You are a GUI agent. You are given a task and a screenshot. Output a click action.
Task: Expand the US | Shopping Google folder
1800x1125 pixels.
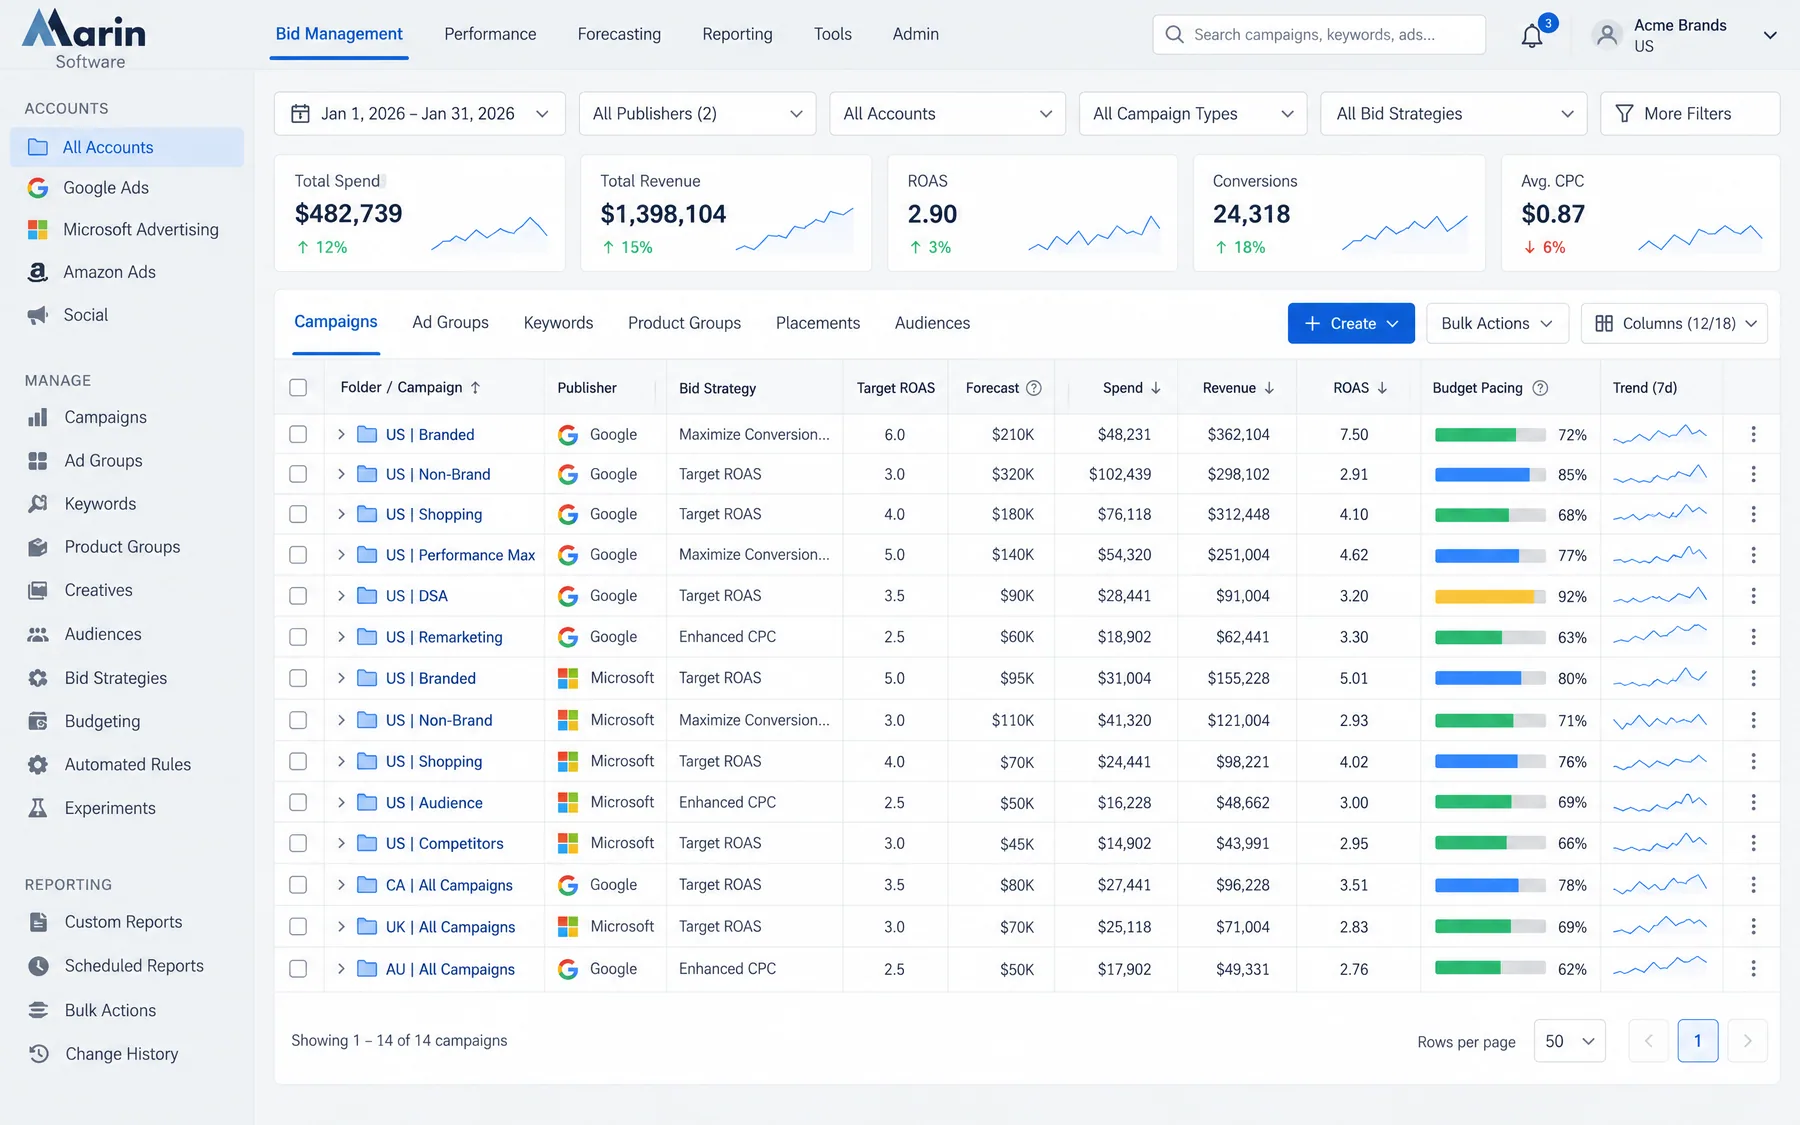pos(341,514)
